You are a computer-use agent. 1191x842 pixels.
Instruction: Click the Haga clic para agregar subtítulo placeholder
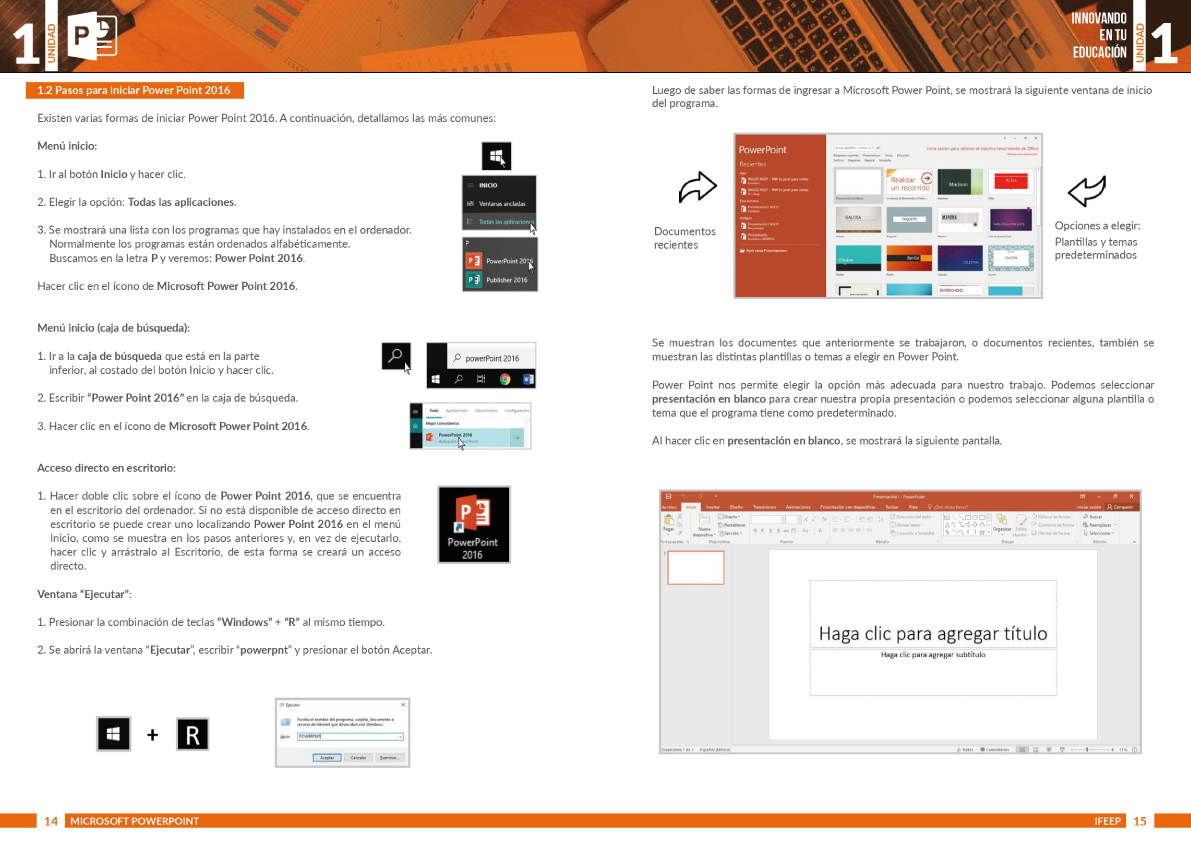(933, 672)
